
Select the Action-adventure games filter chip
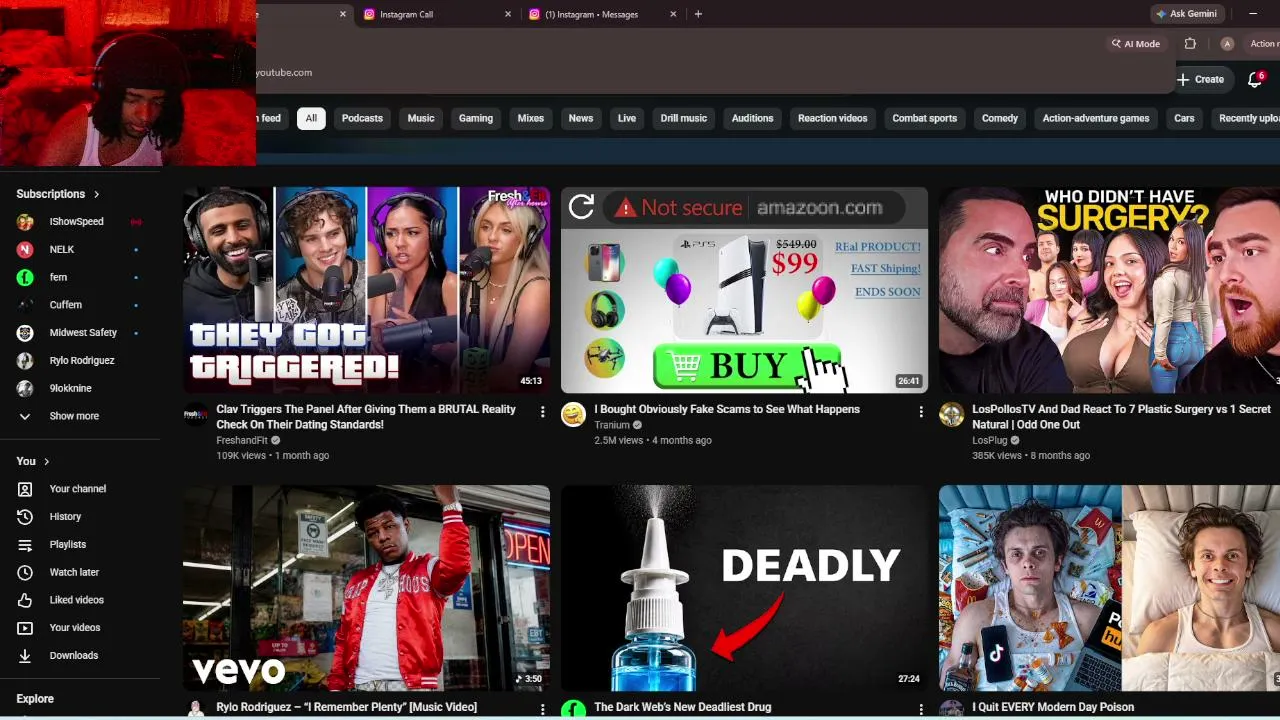point(1096,118)
